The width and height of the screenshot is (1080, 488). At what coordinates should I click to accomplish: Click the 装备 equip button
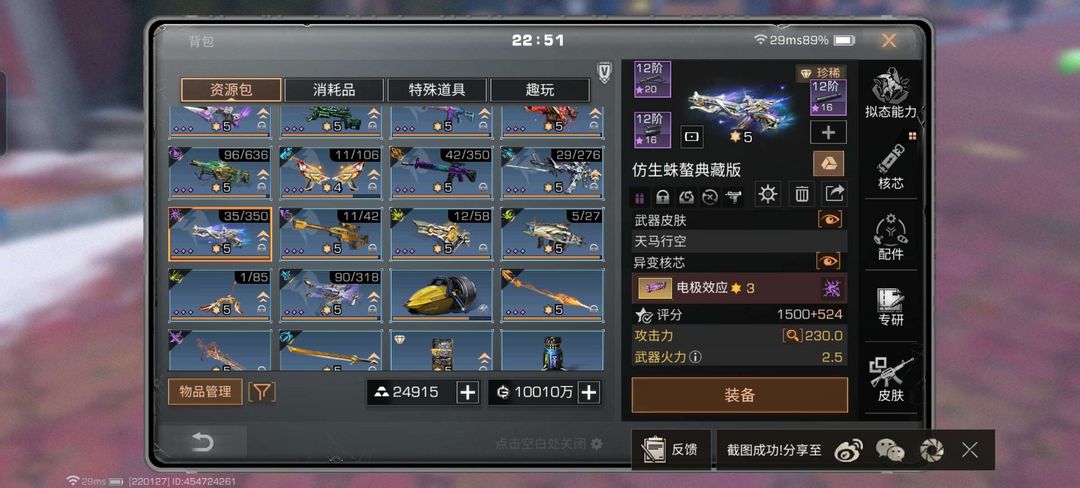pos(740,395)
